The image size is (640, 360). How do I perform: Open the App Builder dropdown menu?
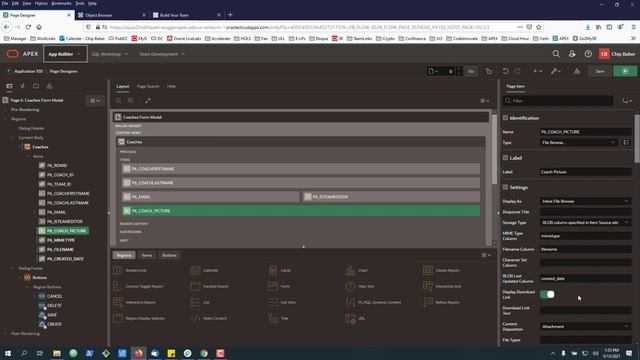click(x=65, y=54)
